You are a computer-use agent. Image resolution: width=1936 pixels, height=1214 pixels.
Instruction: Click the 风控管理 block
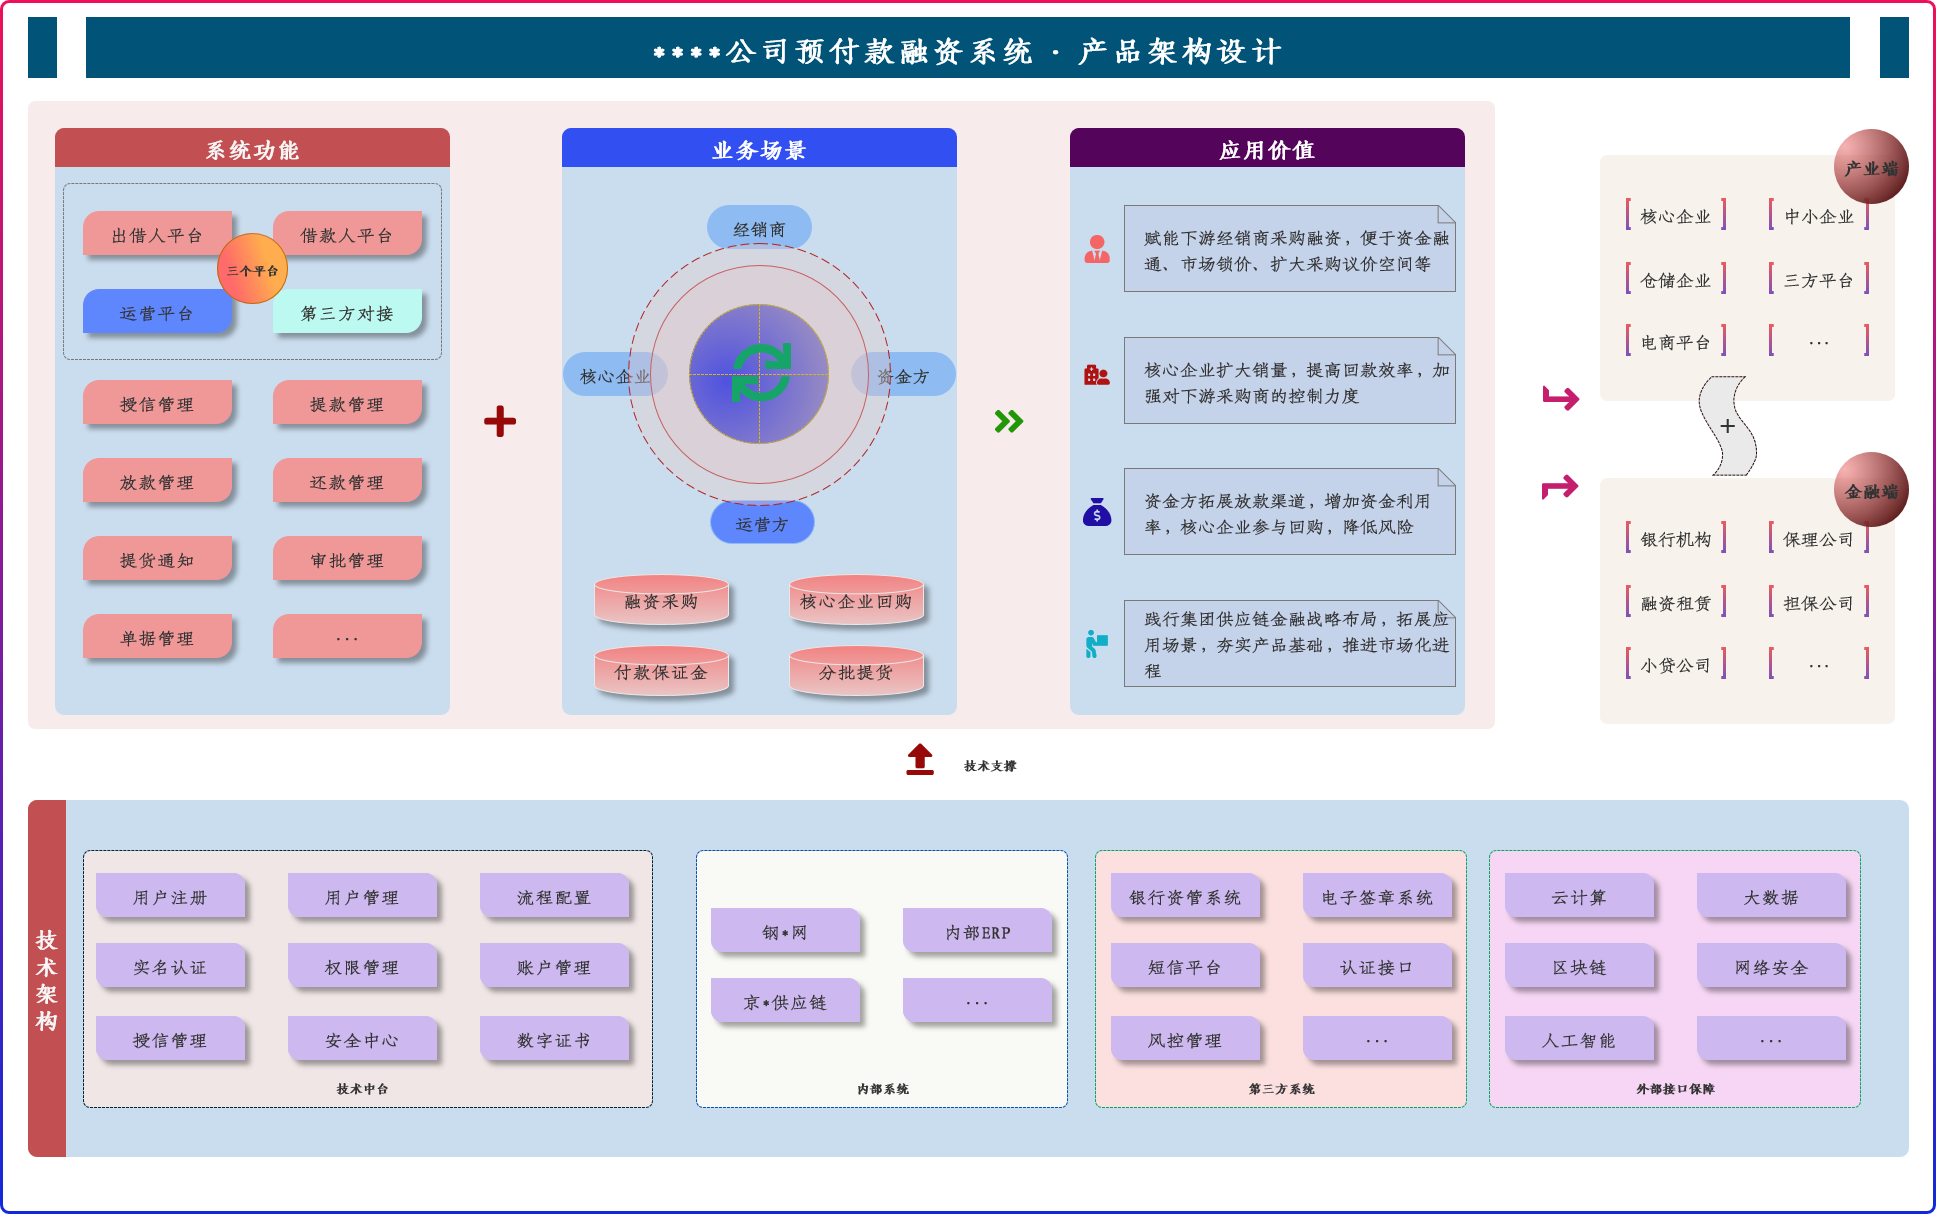pos(1185,1039)
